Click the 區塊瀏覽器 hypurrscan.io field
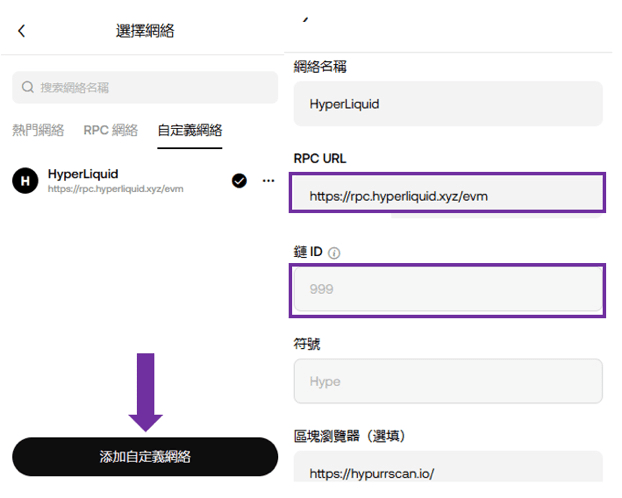Image resolution: width=622 pixels, height=498 pixels. [448, 467]
